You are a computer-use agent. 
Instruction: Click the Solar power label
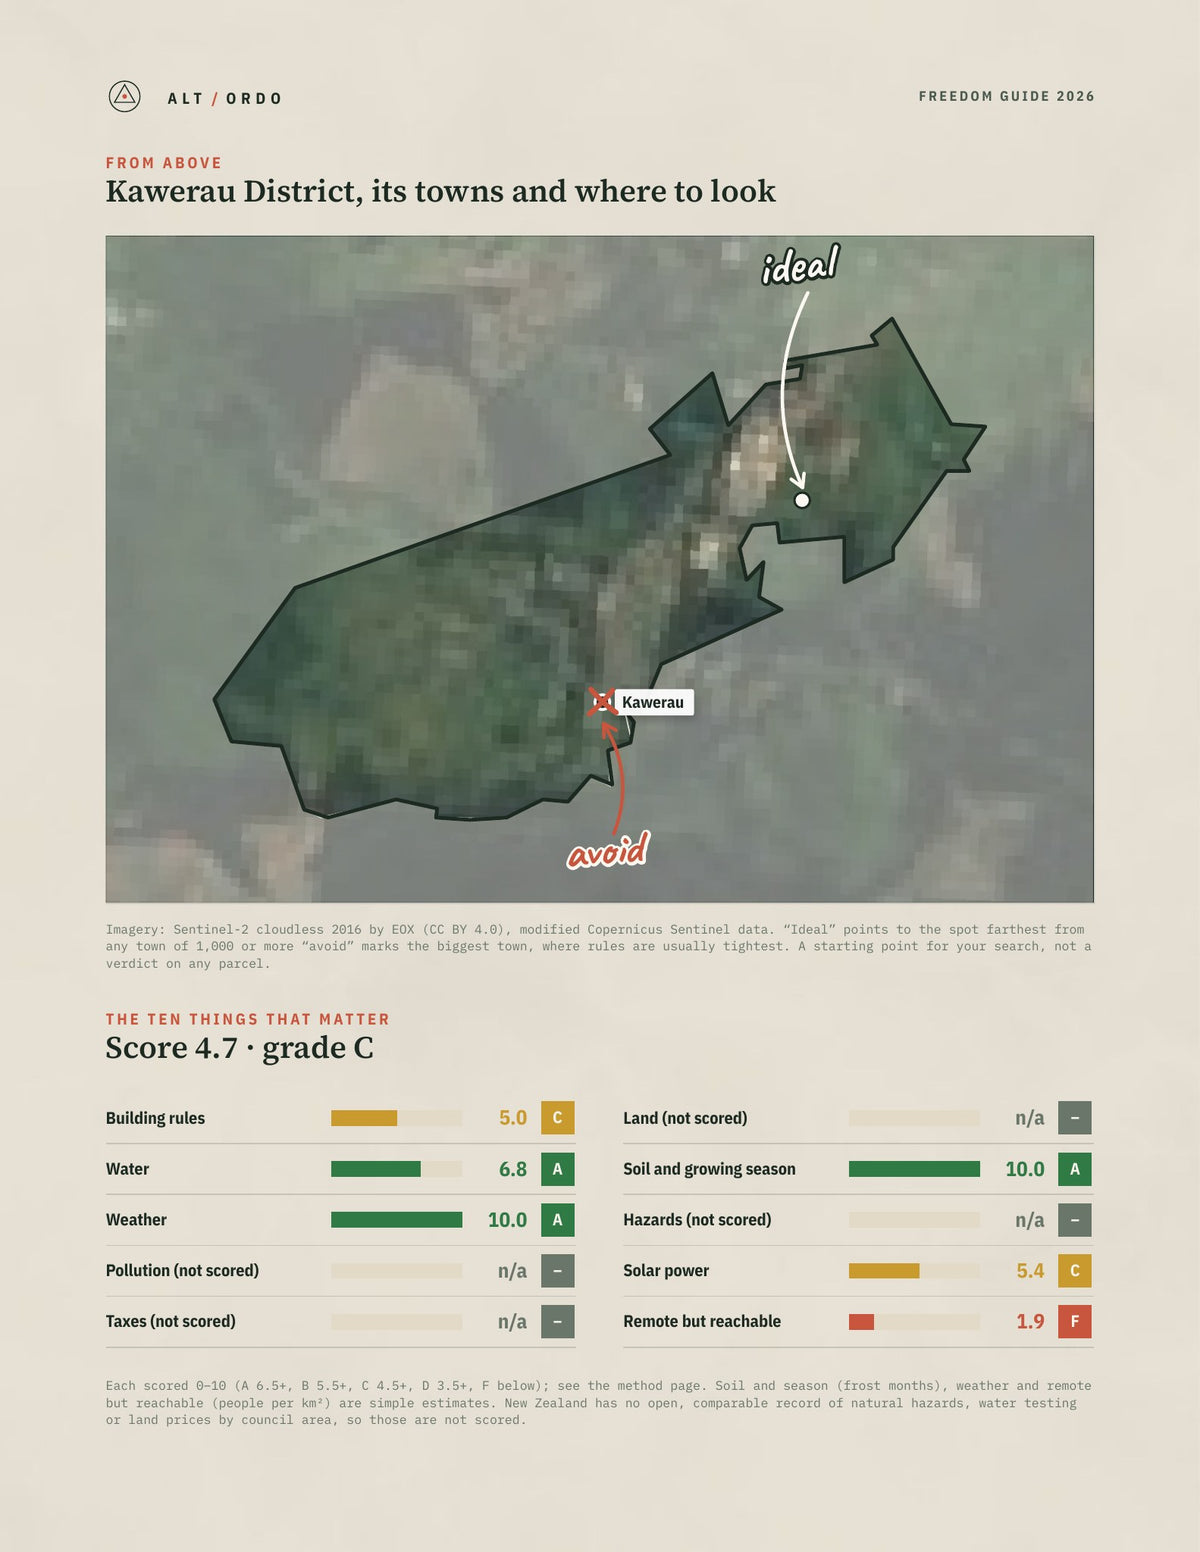(x=666, y=1271)
